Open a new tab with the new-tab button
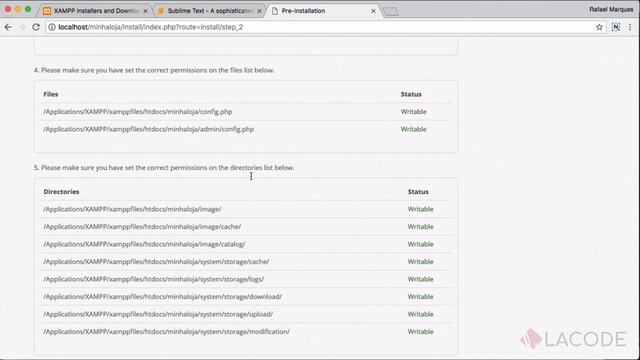 pyautogui.click(x=391, y=11)
